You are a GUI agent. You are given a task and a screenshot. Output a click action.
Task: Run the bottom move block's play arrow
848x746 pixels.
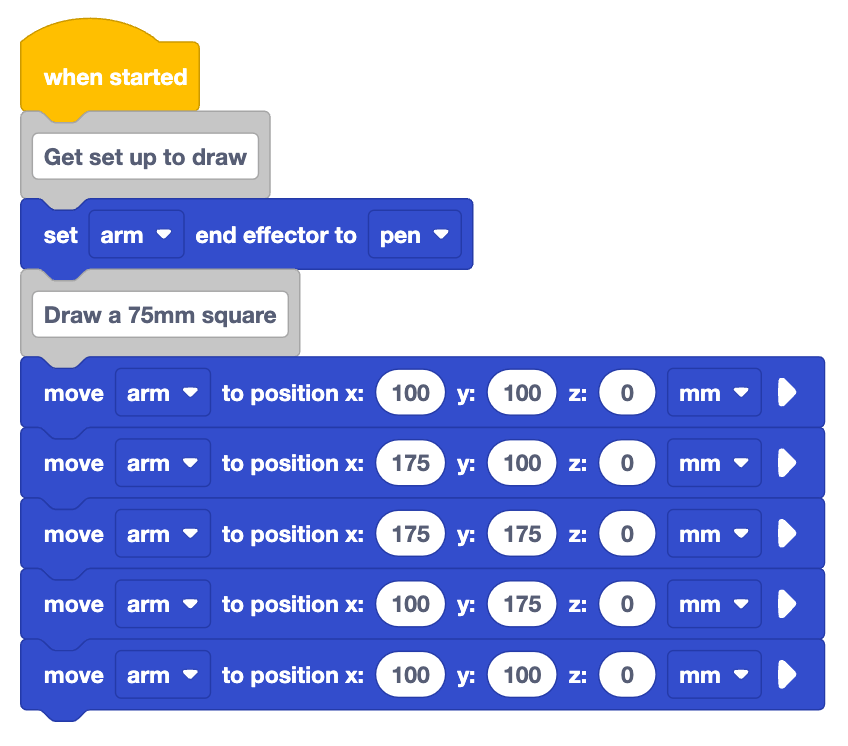click(789, 674)
